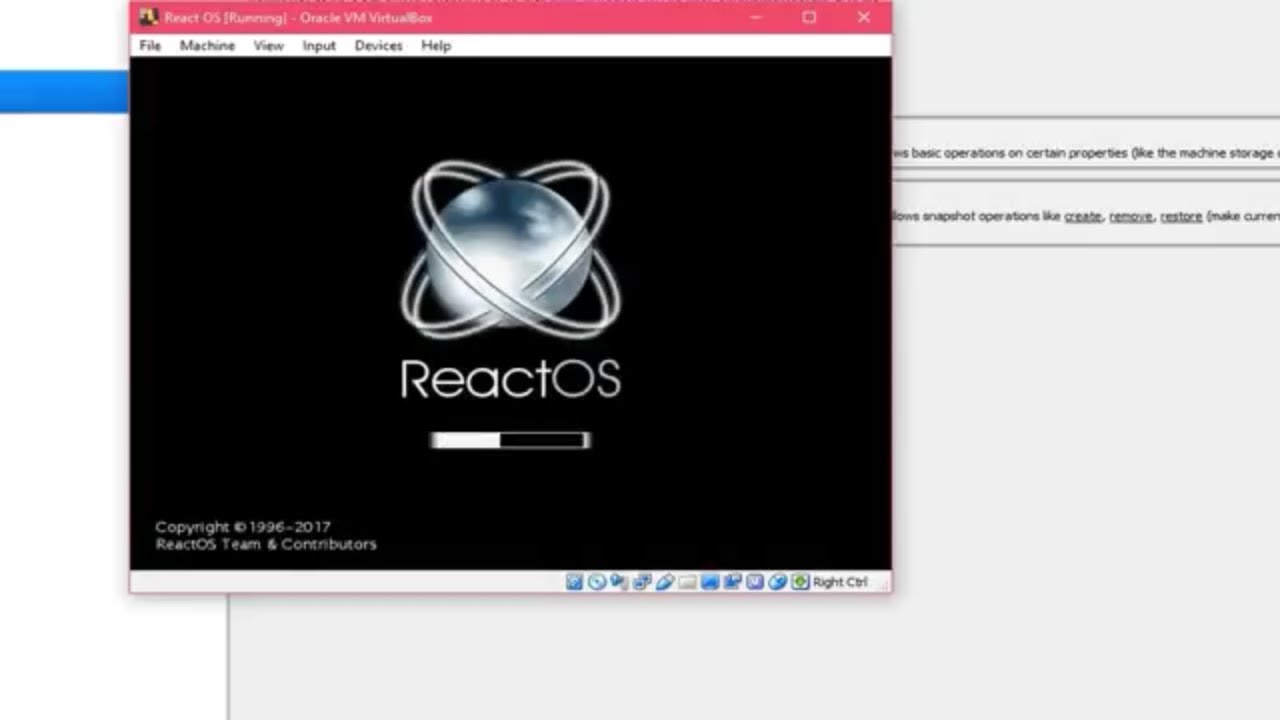Screen dimensions: 1280x720
Task: Open the Input menu
Action: pos(319,46)
